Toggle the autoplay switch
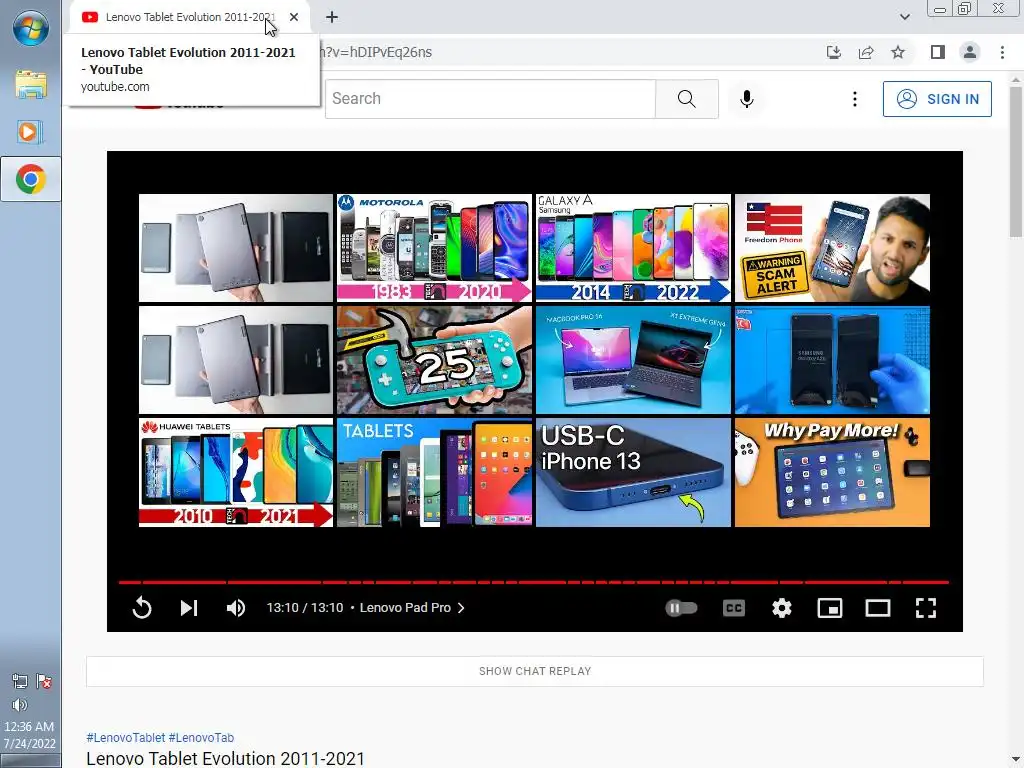1024x768 pixels. click(x=681, y=608)
